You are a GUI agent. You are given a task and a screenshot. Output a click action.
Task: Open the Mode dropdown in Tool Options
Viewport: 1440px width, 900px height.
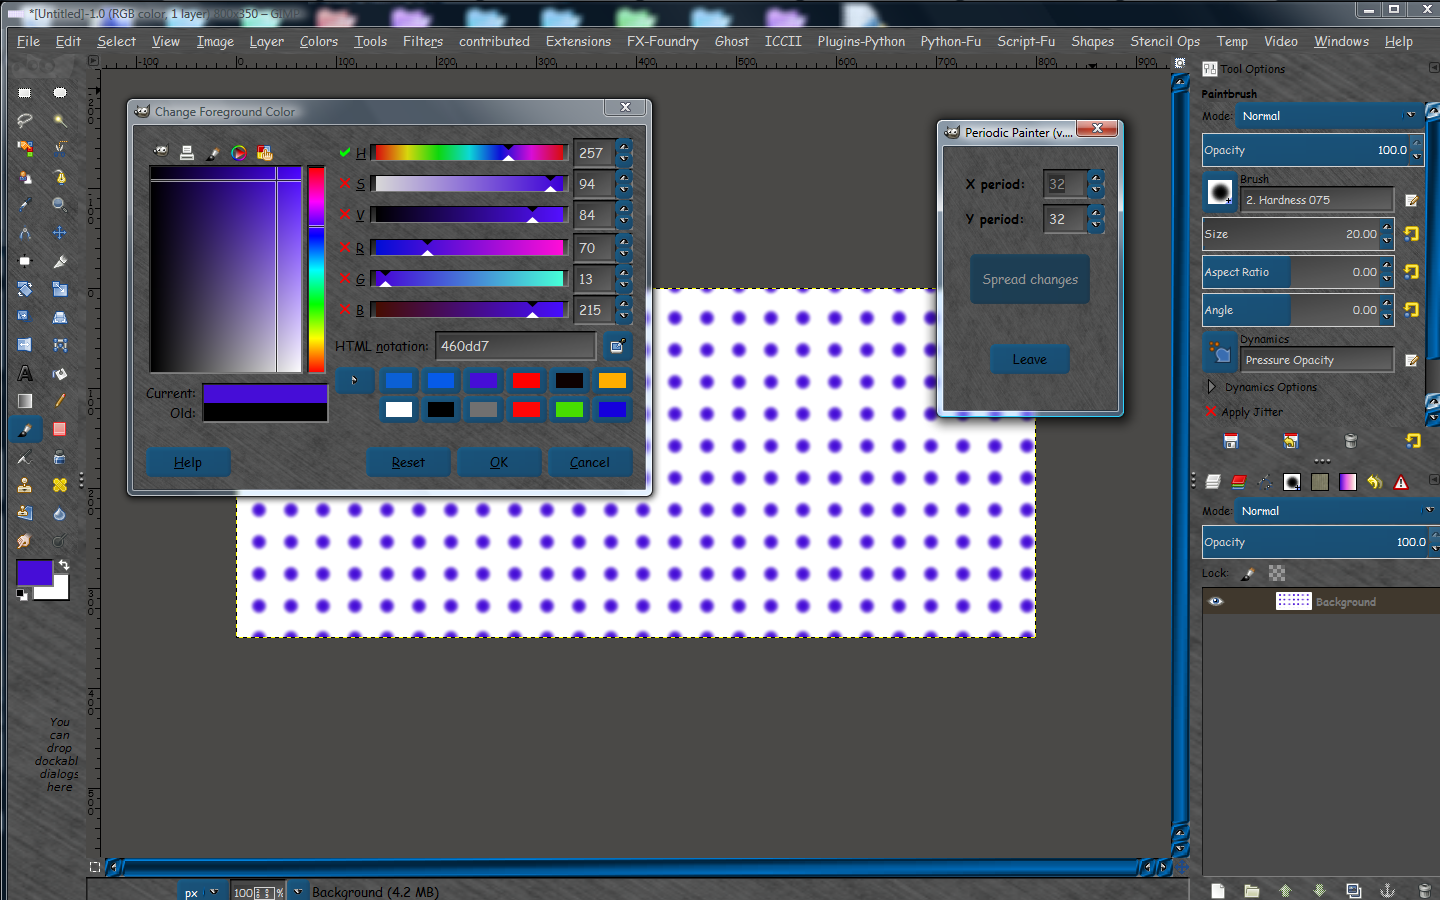click(1330, 116)
